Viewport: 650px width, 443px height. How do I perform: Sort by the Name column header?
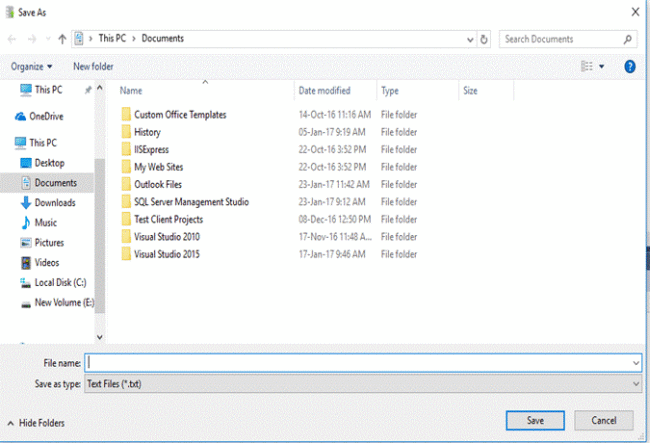coord(131,91)
